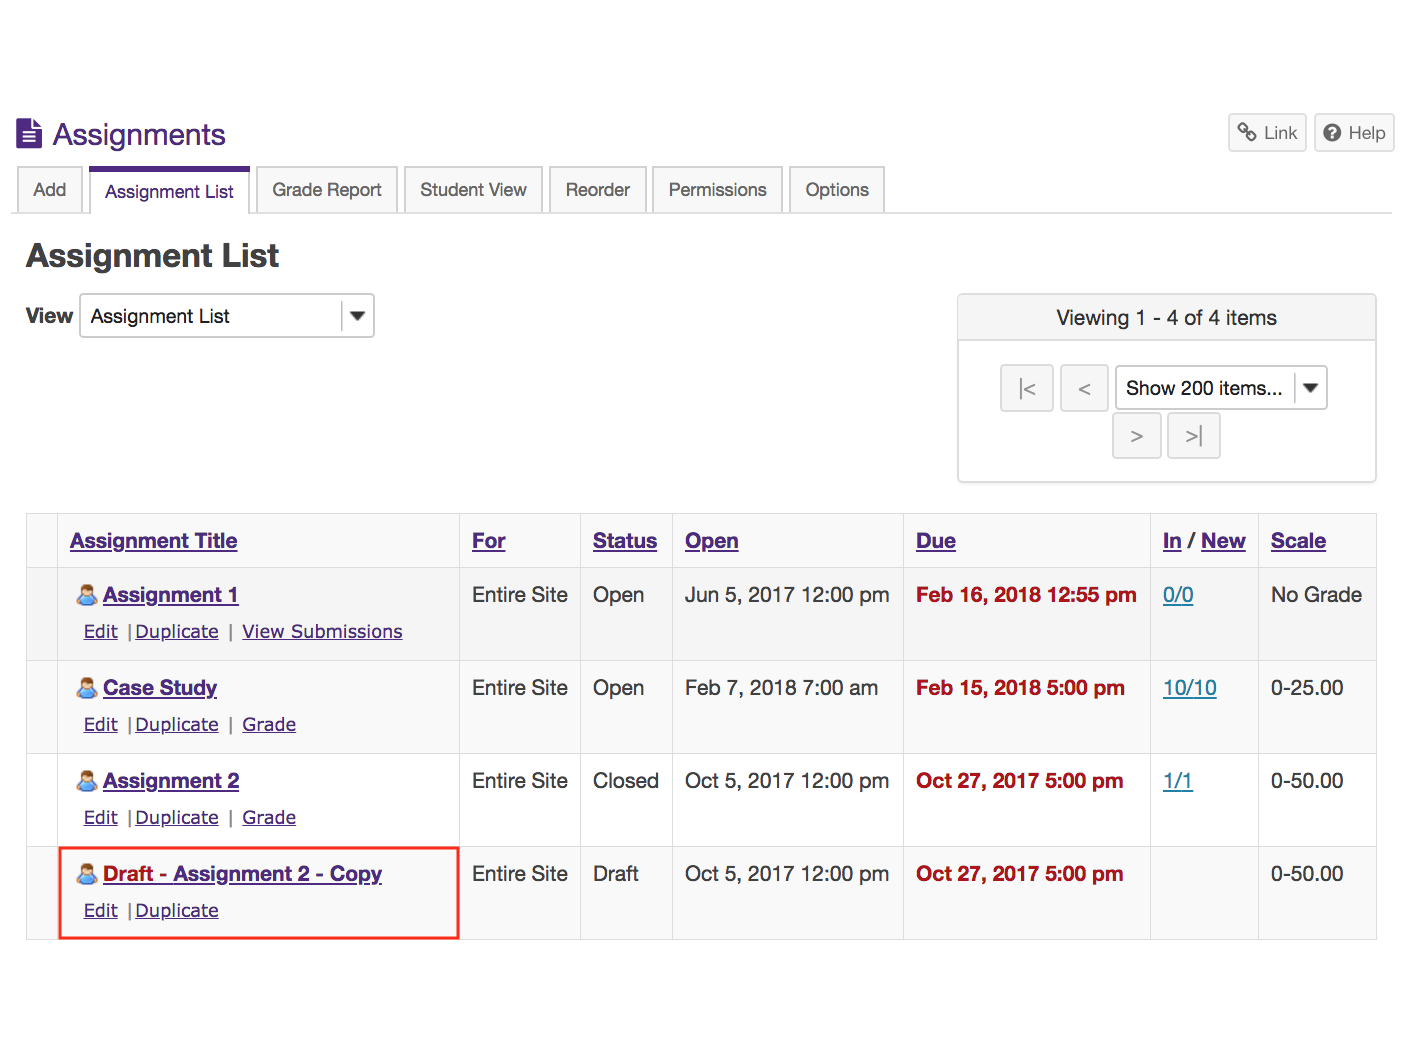
Task: Open View Submissions for Assignment 1
Action: pyautogui.click(x=322, y=632)
